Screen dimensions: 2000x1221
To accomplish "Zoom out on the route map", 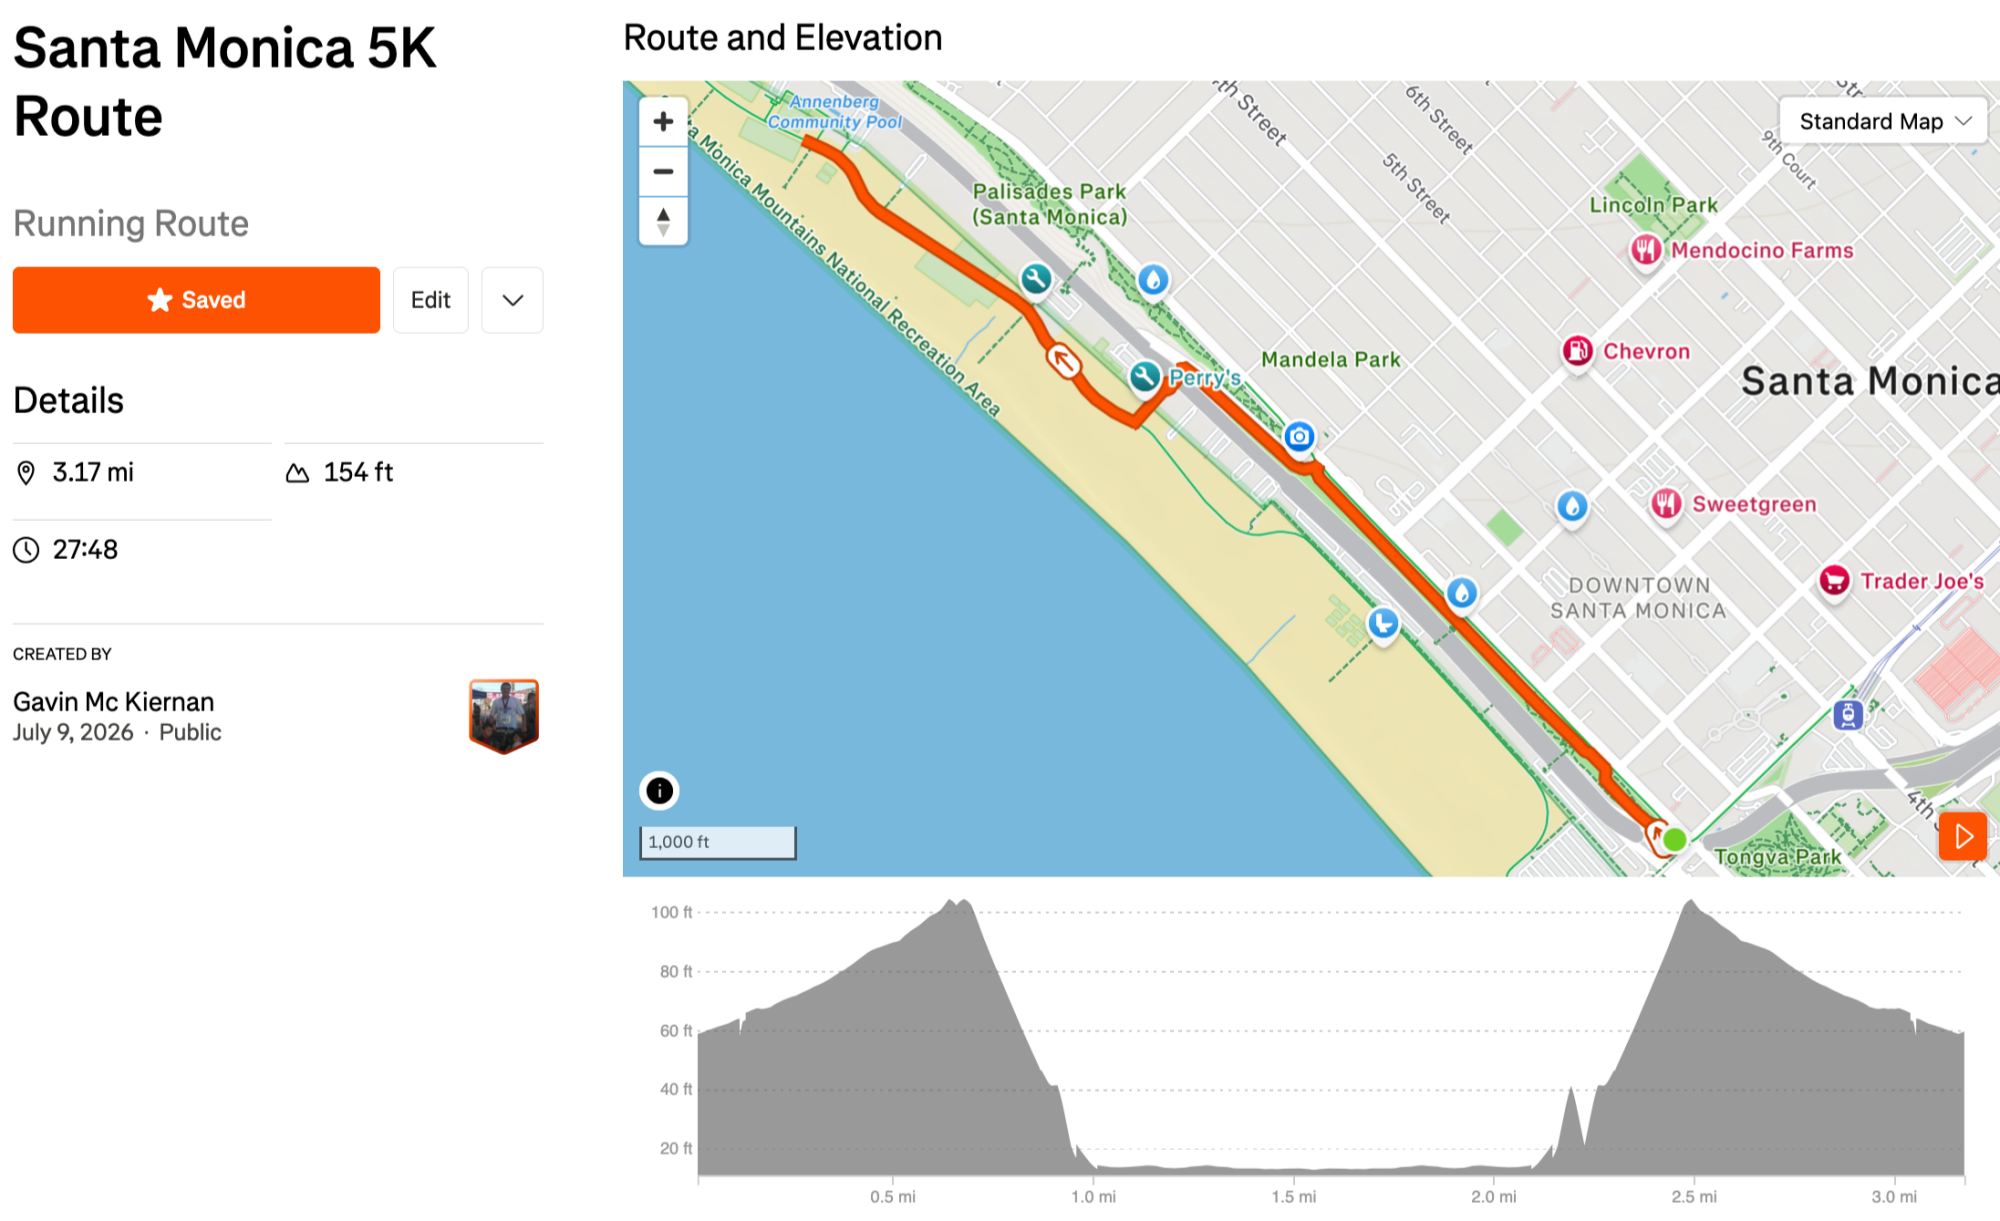I will click(663, 172).
